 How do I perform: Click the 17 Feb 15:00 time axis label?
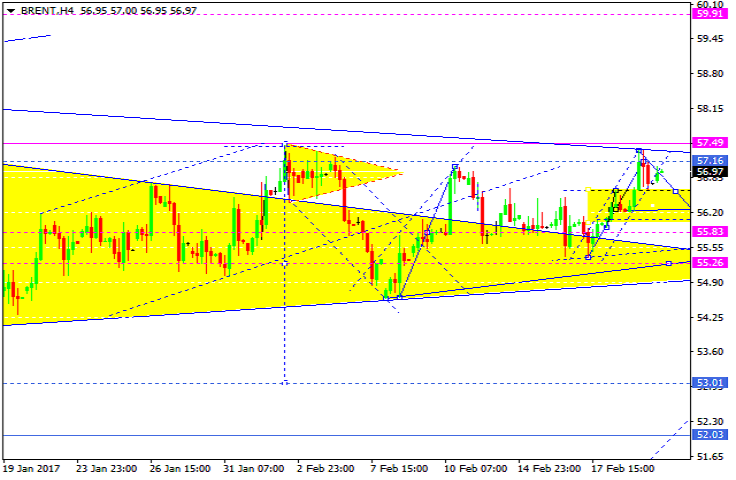(621, 469)
